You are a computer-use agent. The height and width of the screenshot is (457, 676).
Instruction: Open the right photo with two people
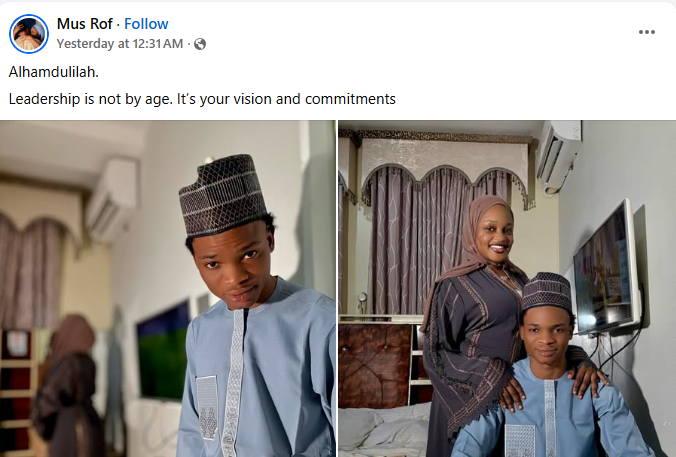[x=506, y=288]
